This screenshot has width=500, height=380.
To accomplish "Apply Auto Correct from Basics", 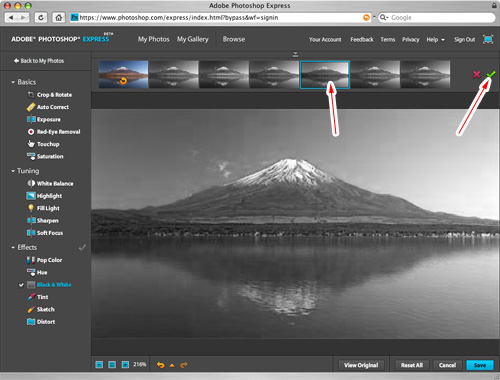I will click(48, 107).
